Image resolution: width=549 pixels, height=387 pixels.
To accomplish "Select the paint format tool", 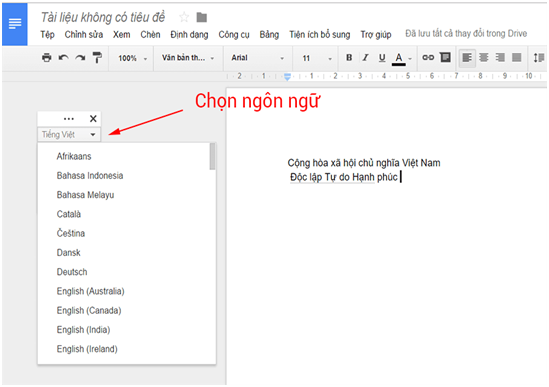I will [97, 57].
